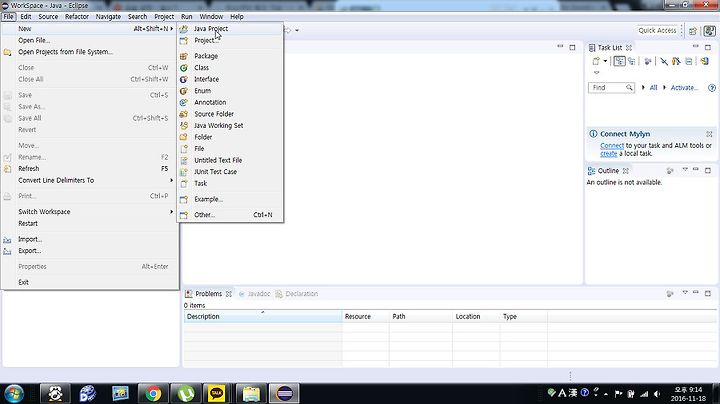The height and width of the screenshot is (404, 720).
Task: Click the Eclipse taskbar icon
Action: (284, 393)
